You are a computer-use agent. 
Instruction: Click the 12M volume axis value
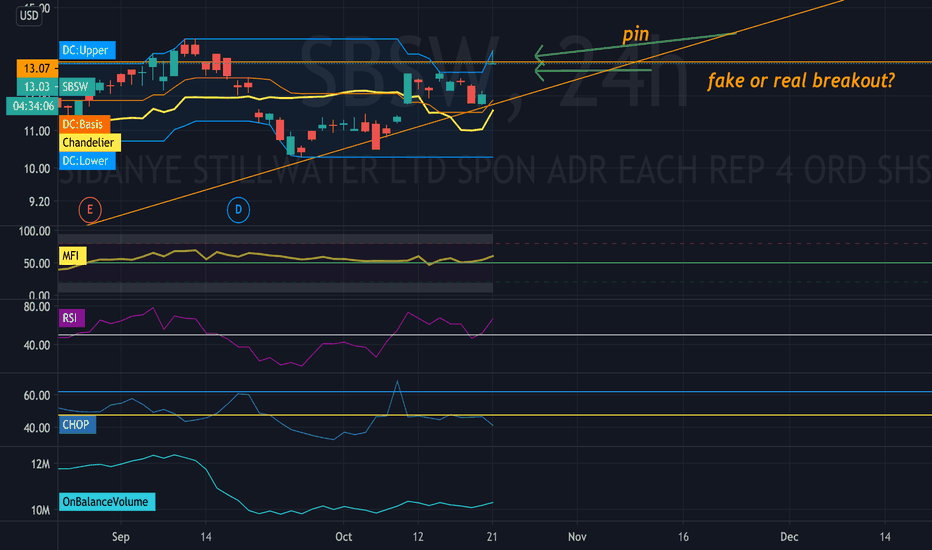click(40, 464)
